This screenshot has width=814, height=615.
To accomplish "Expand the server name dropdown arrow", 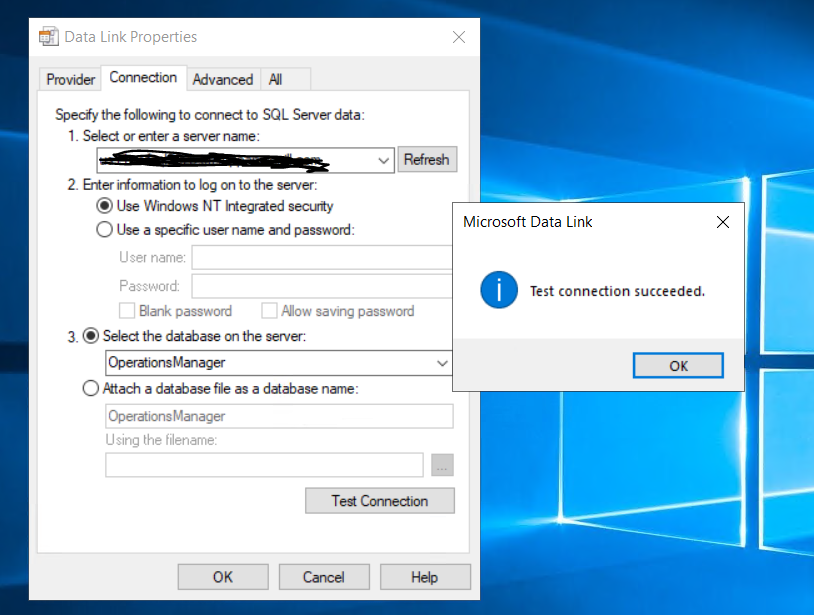I will pyautogui.click(x=384, y=160).
